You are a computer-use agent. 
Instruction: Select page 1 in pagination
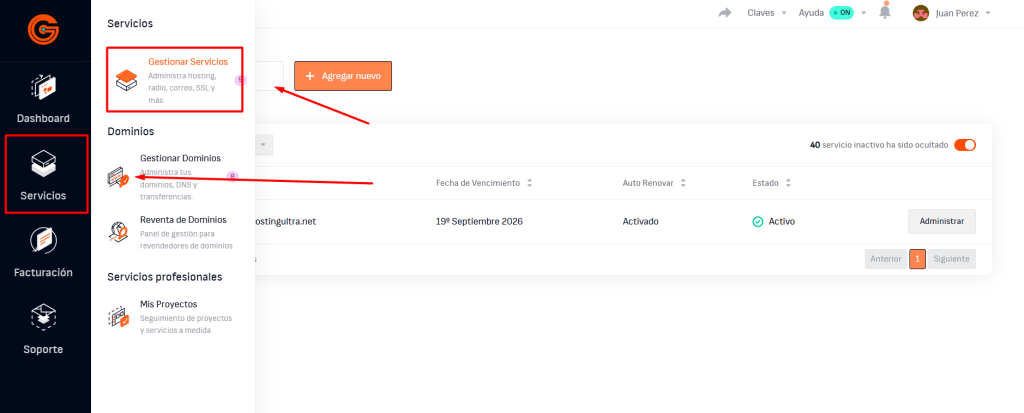[917, 259]
